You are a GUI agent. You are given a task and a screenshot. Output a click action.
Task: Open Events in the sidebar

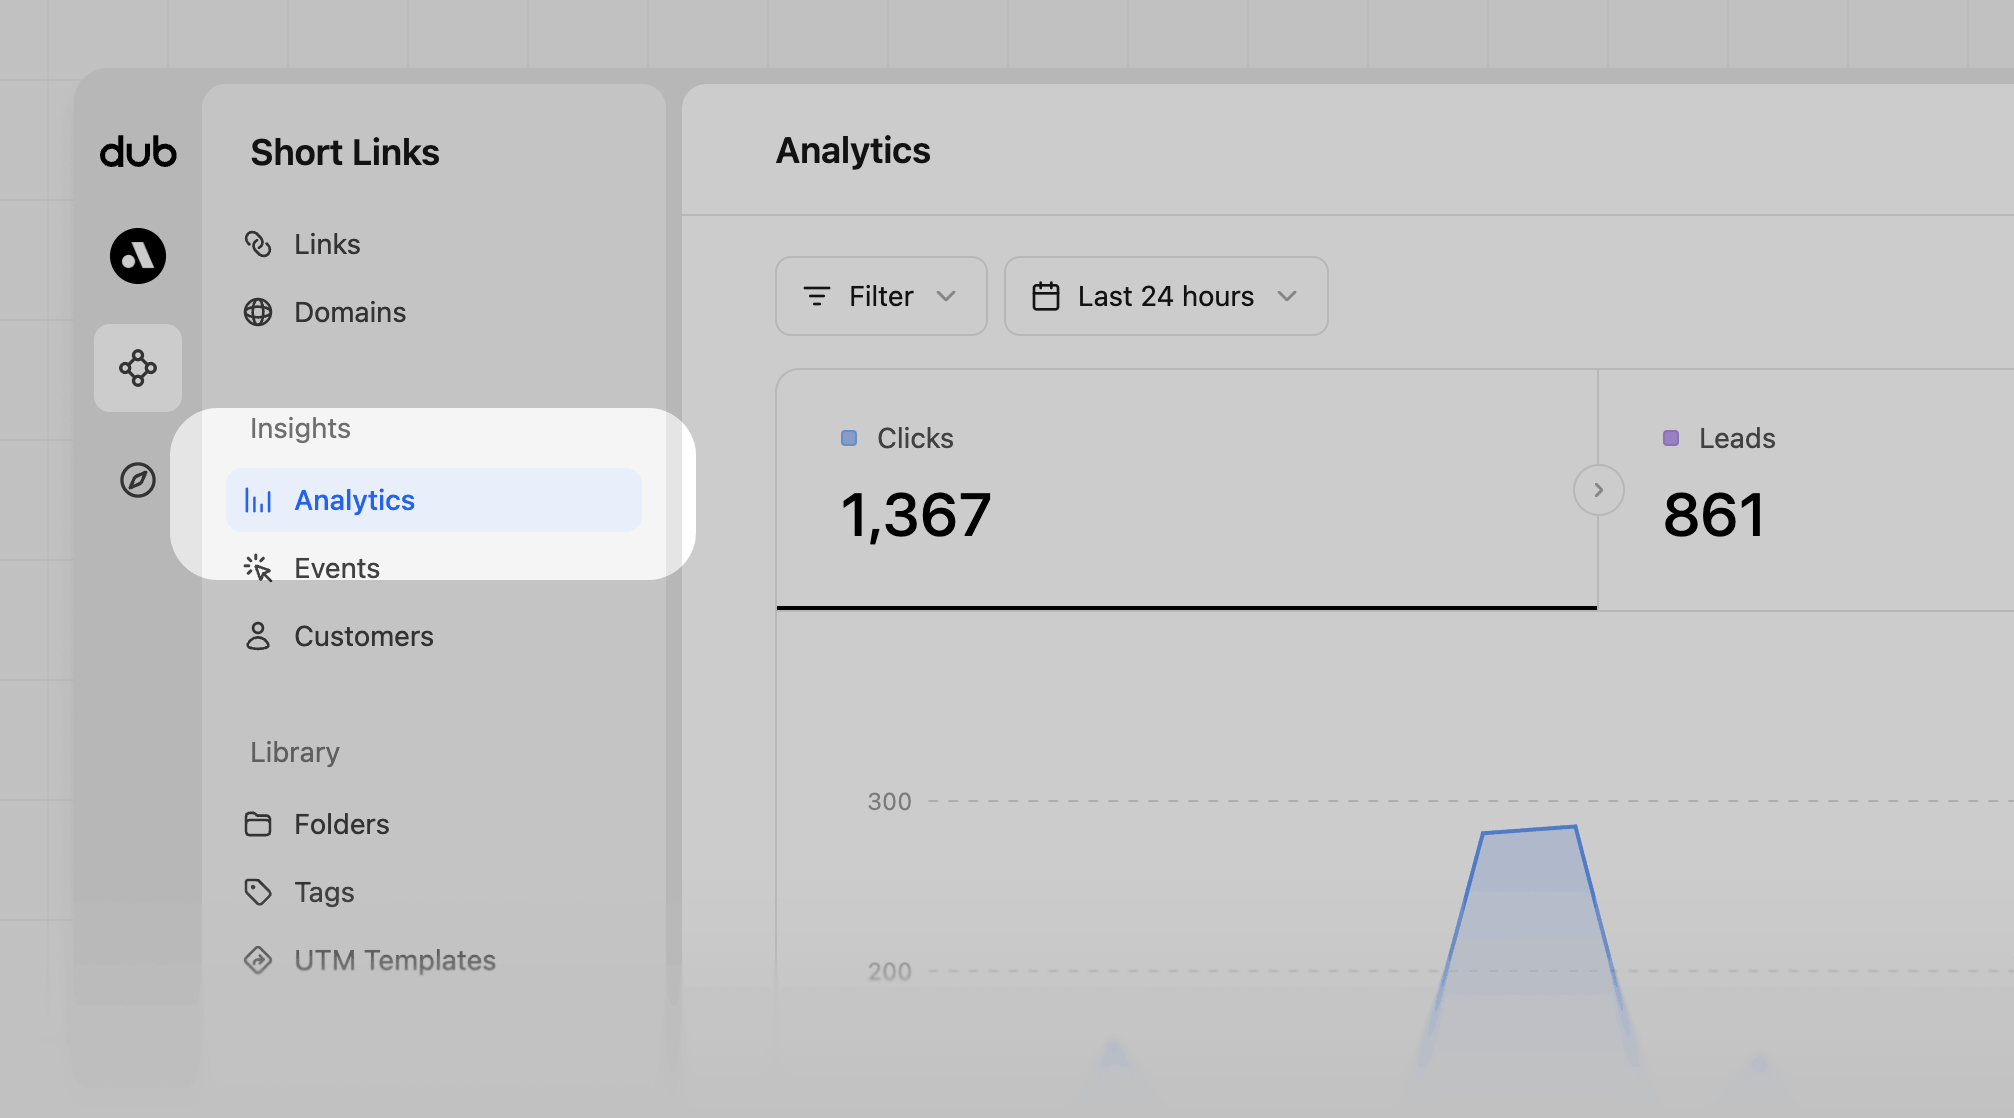[x=433, y=568]
